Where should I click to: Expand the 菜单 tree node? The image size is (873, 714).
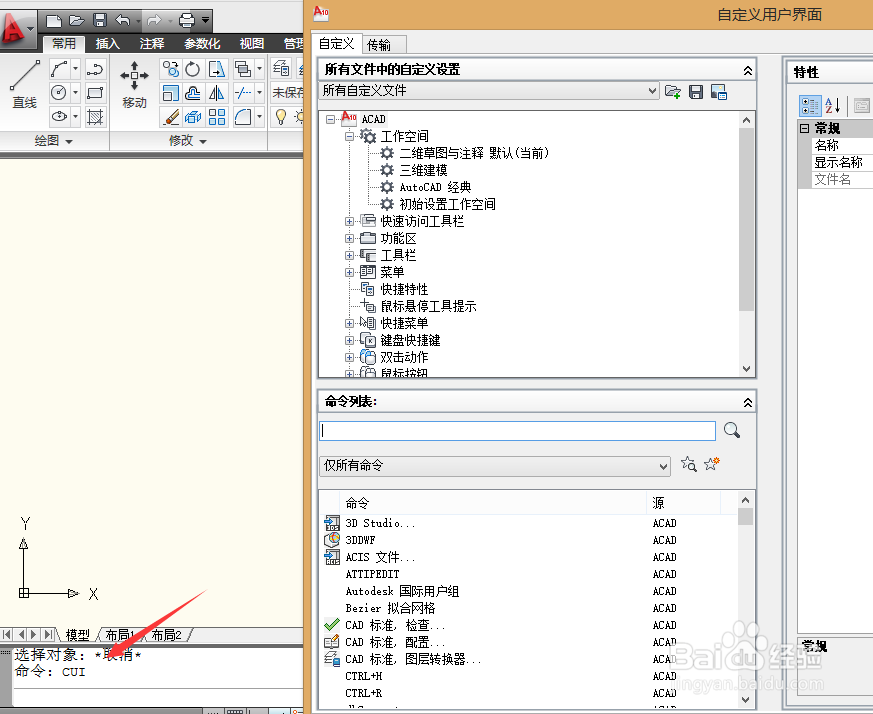349,272
